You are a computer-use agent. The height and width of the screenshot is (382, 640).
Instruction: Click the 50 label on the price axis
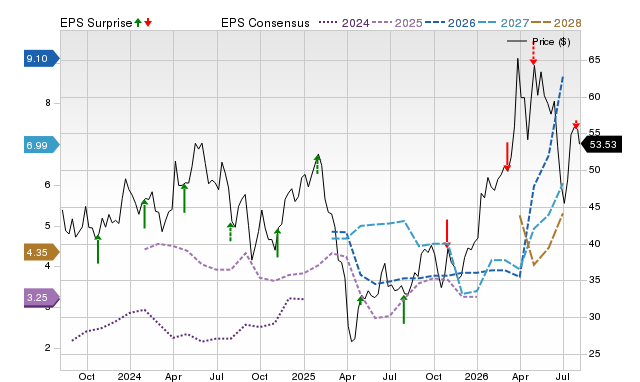594,169
